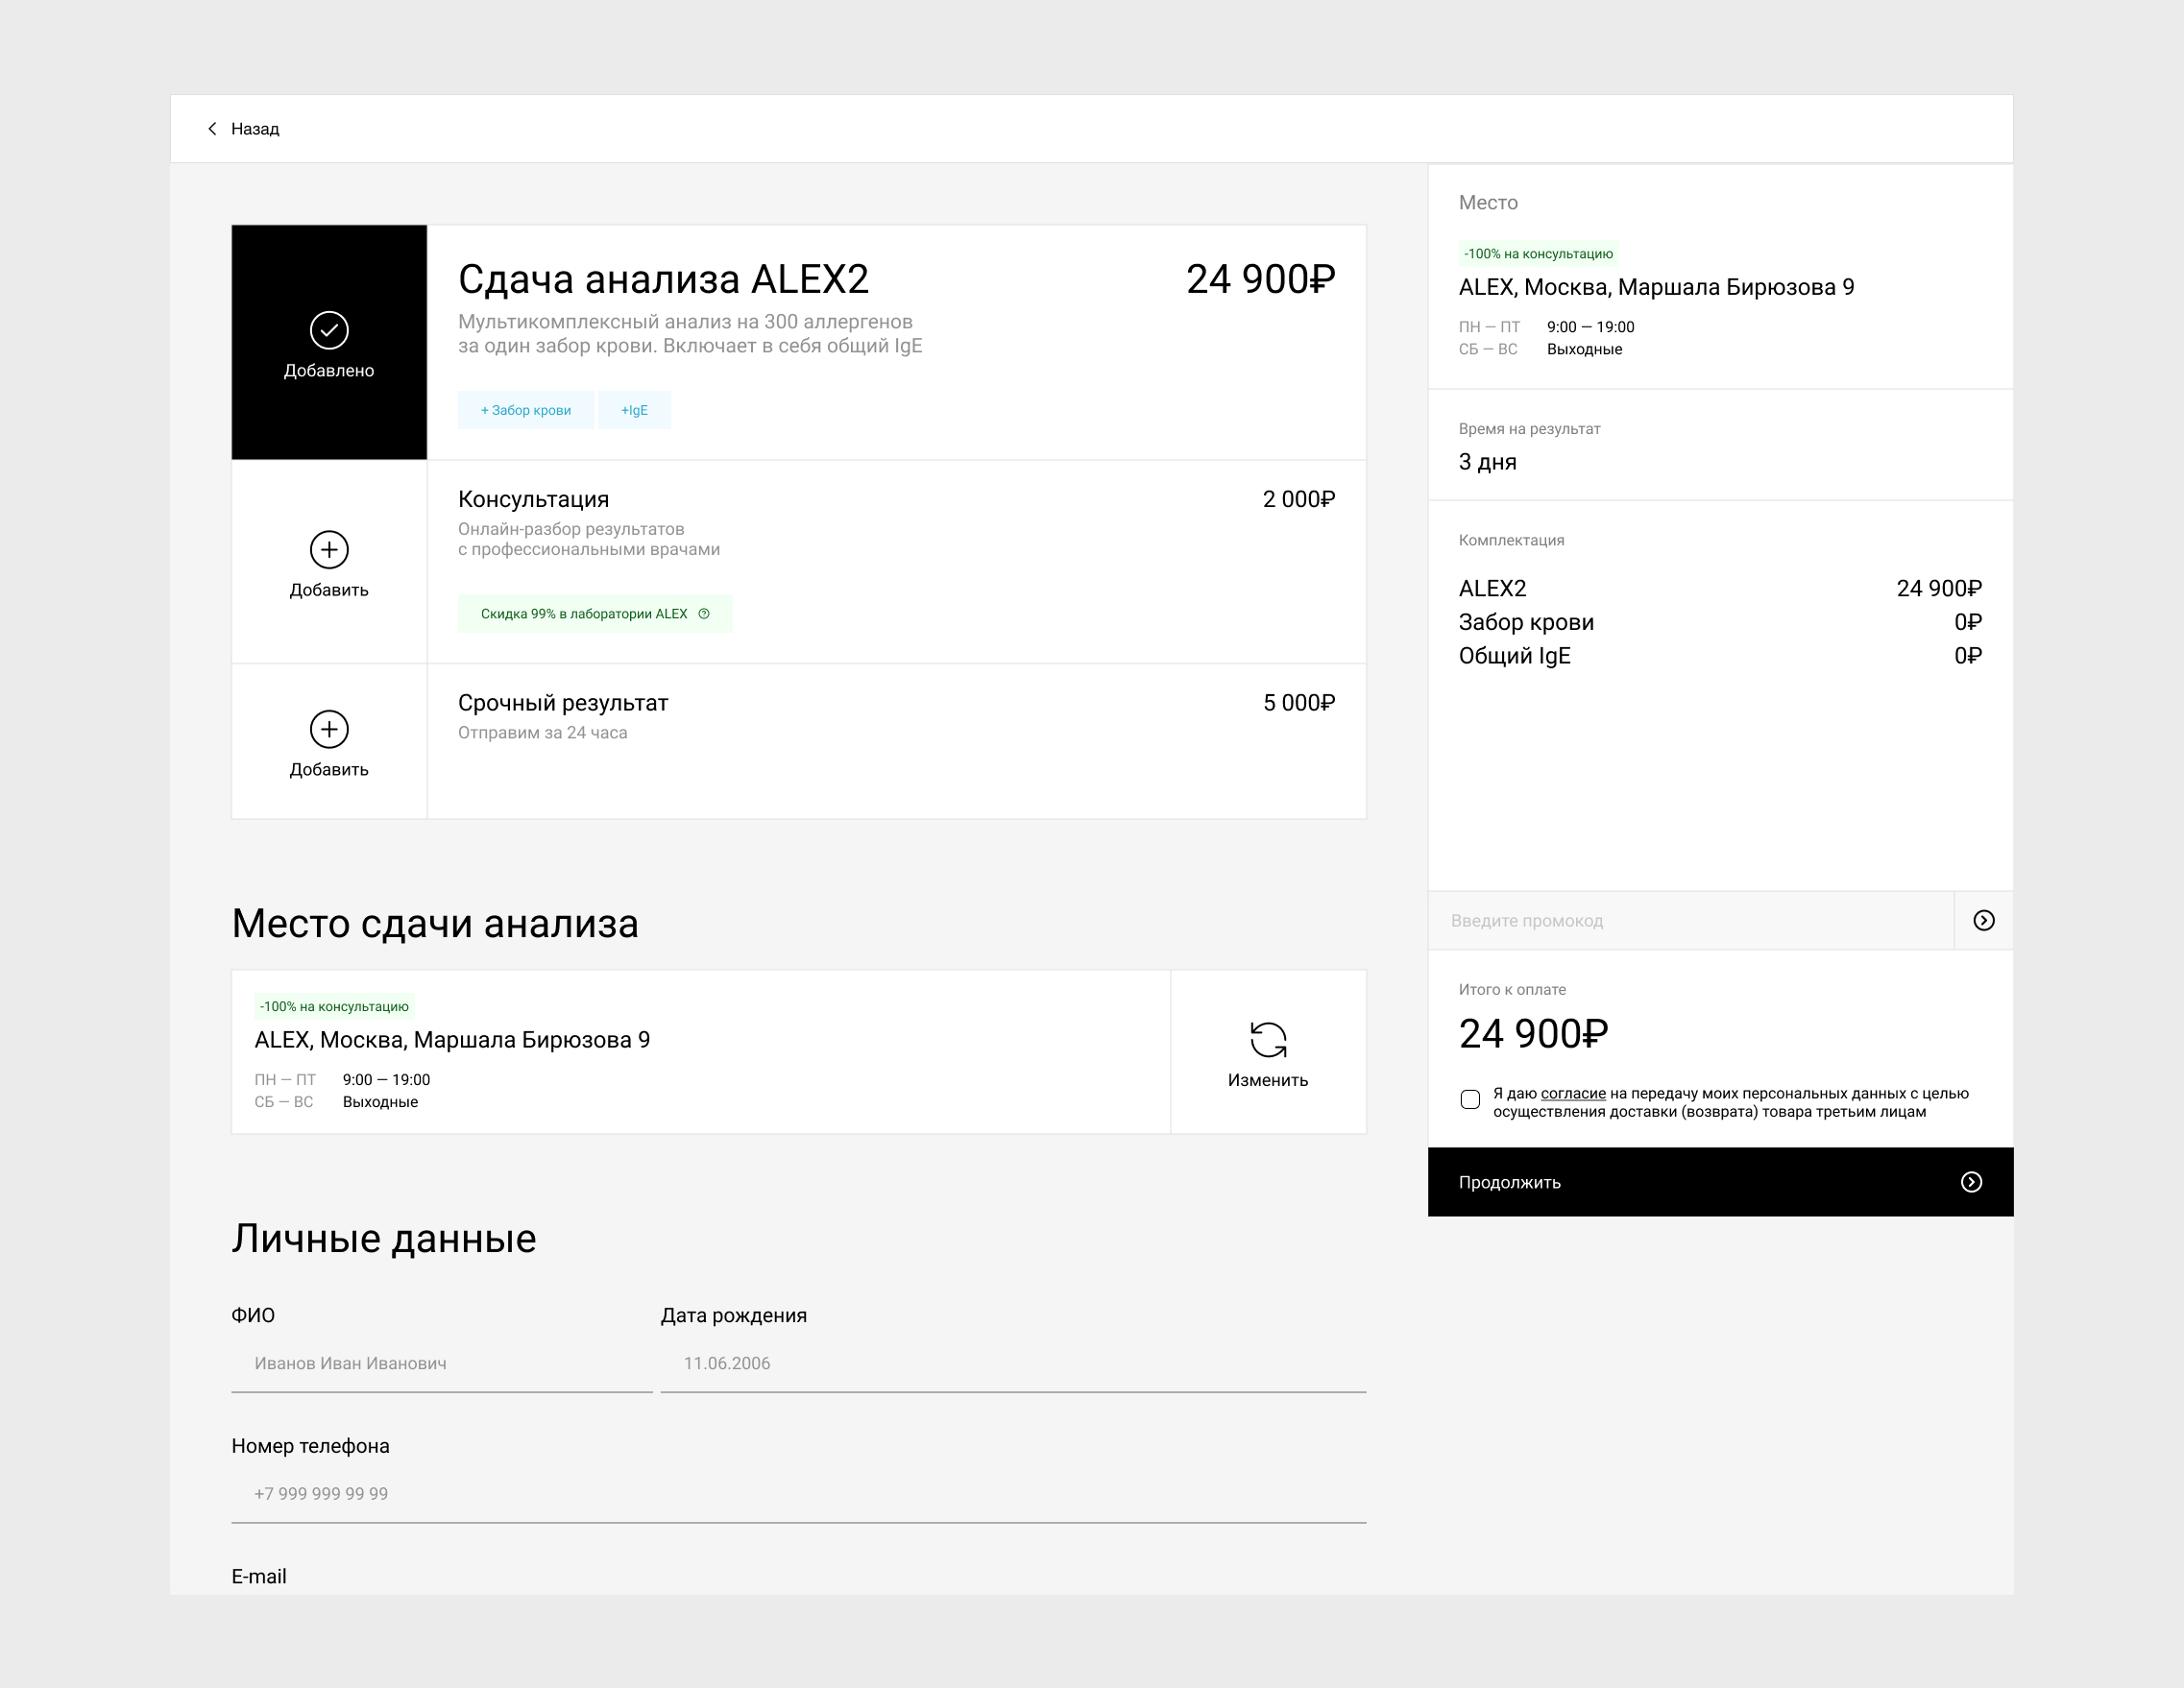Click the 'Отправим за 24 часа' description
The width and height of the screenshot is (2184, 1688).
click(x=542, y=733)
